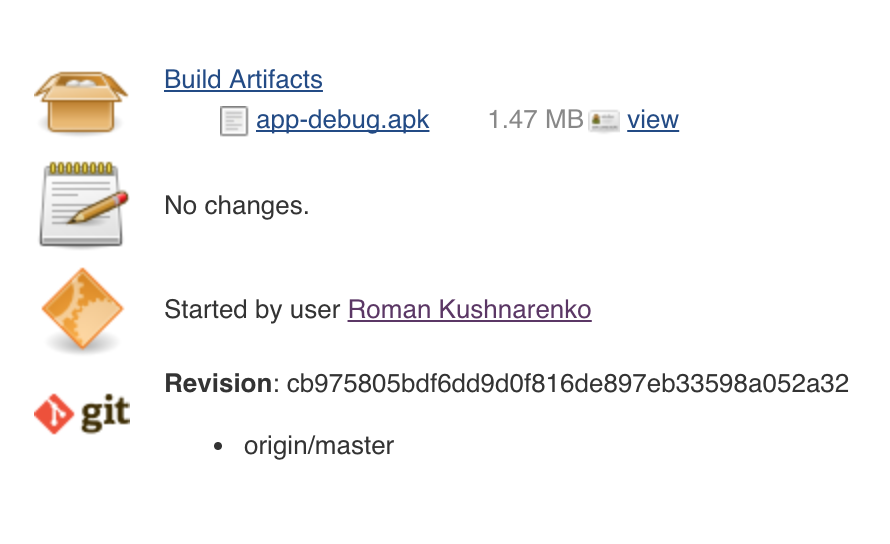This screenshot has width=890, height=544.
Task: Open Roman Kushnarenko's user profile
Action: point(469,310)
